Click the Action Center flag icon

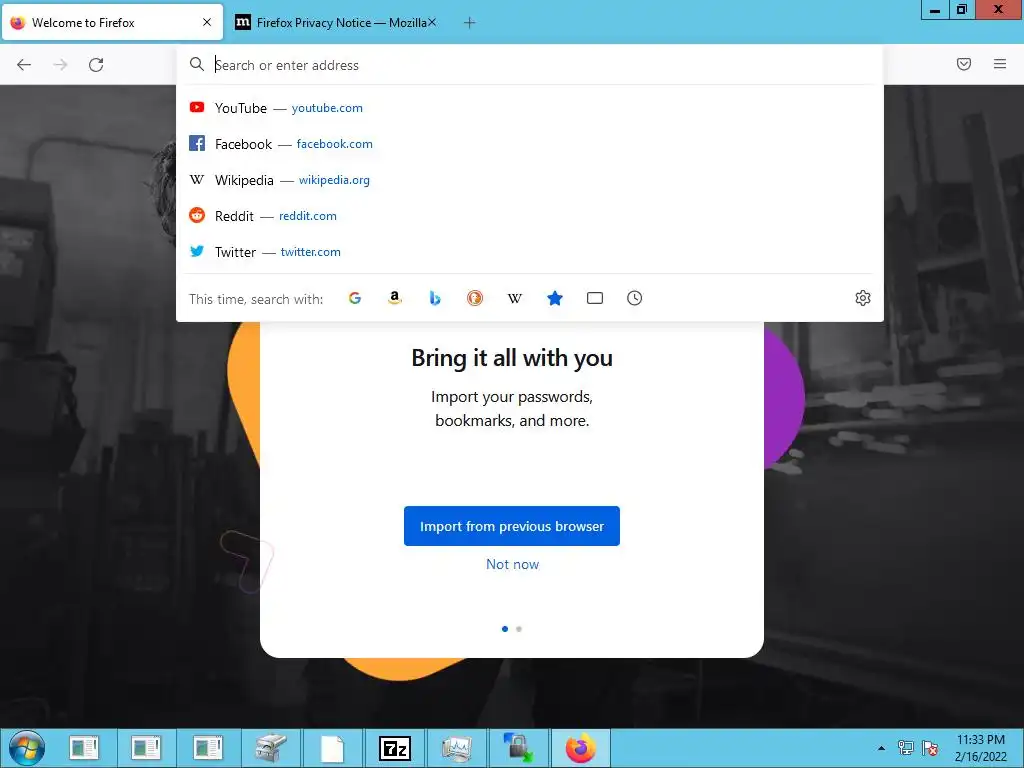coord(930,748)
